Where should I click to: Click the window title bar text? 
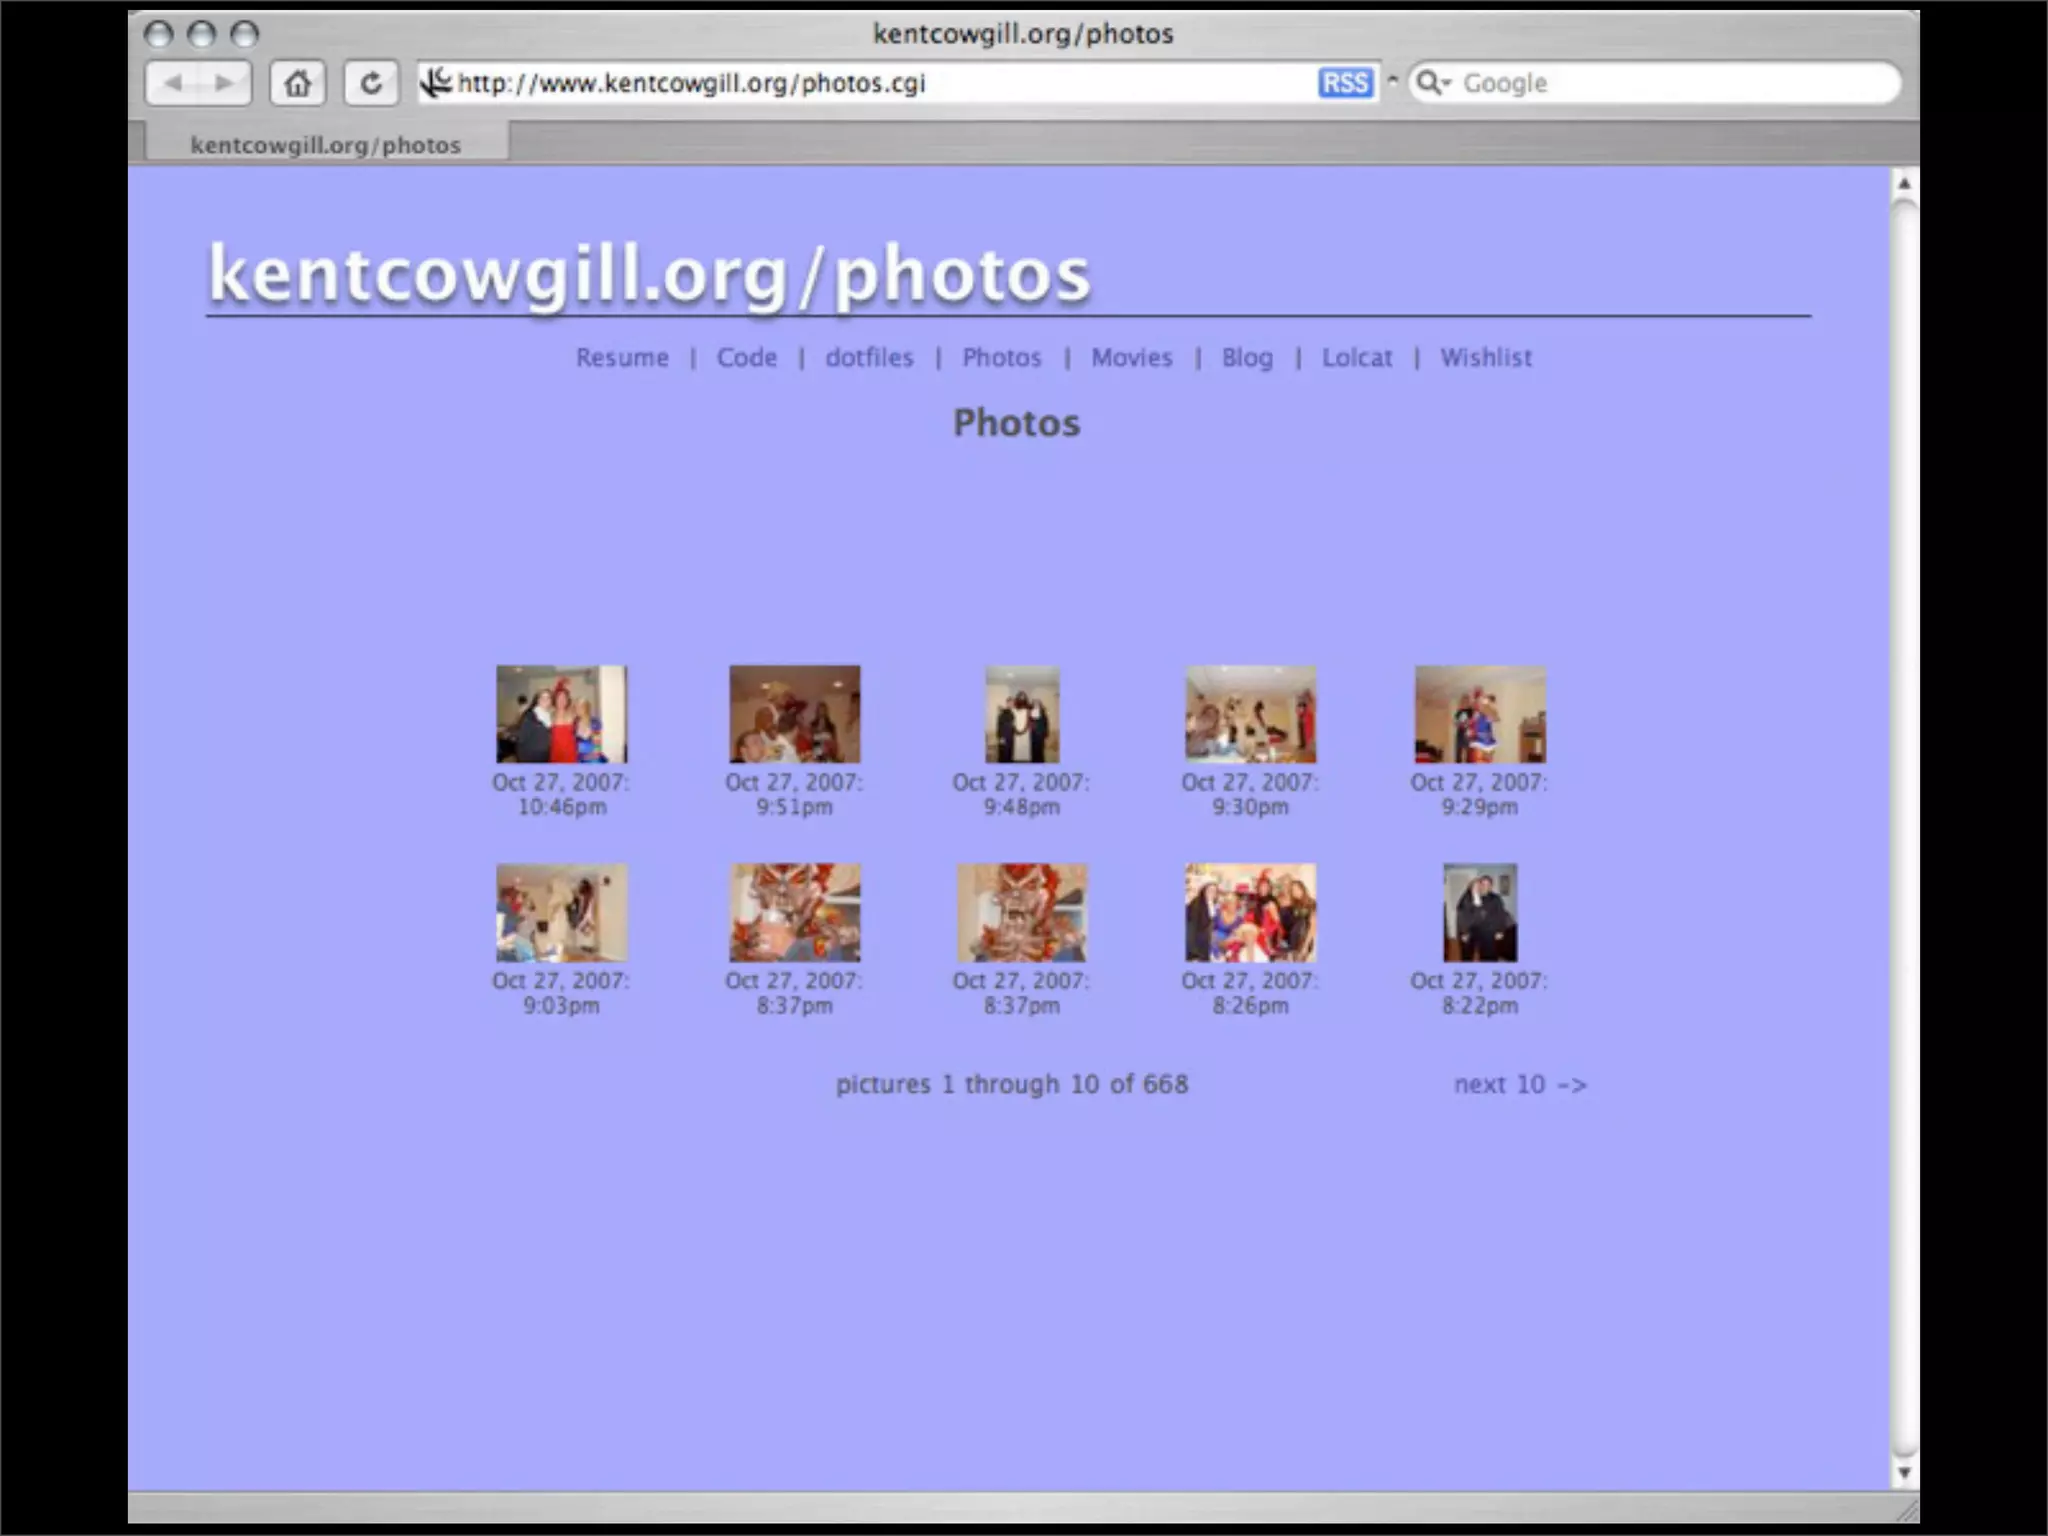1023,34
